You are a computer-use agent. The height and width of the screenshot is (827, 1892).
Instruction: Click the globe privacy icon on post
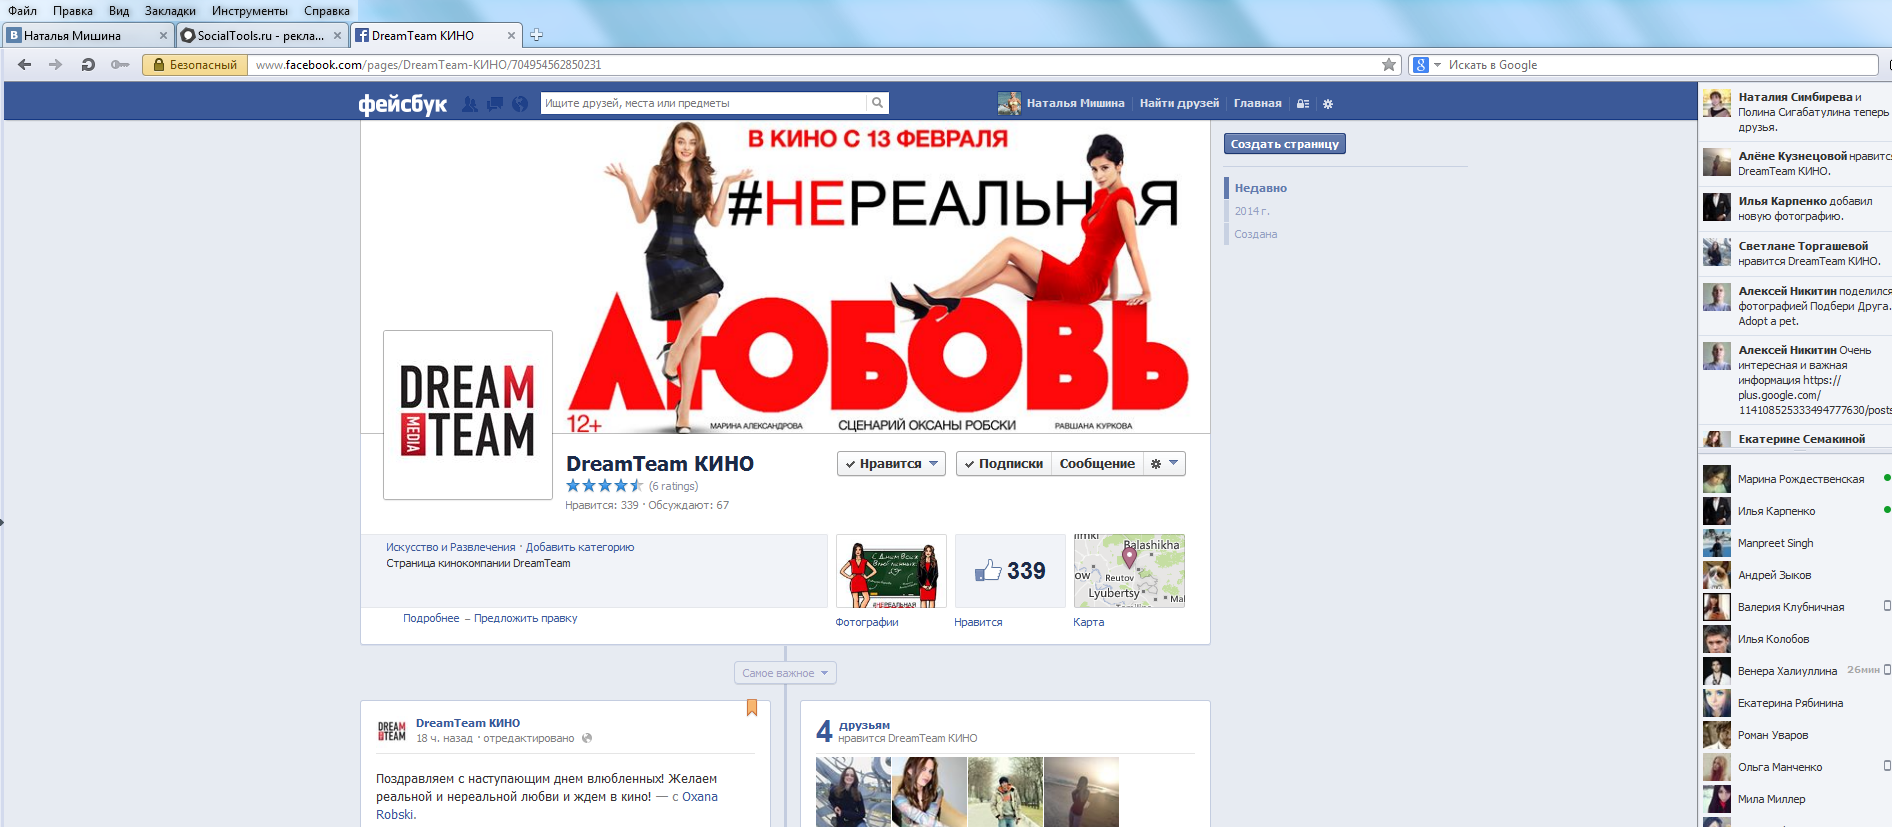[x=587, y=738]
